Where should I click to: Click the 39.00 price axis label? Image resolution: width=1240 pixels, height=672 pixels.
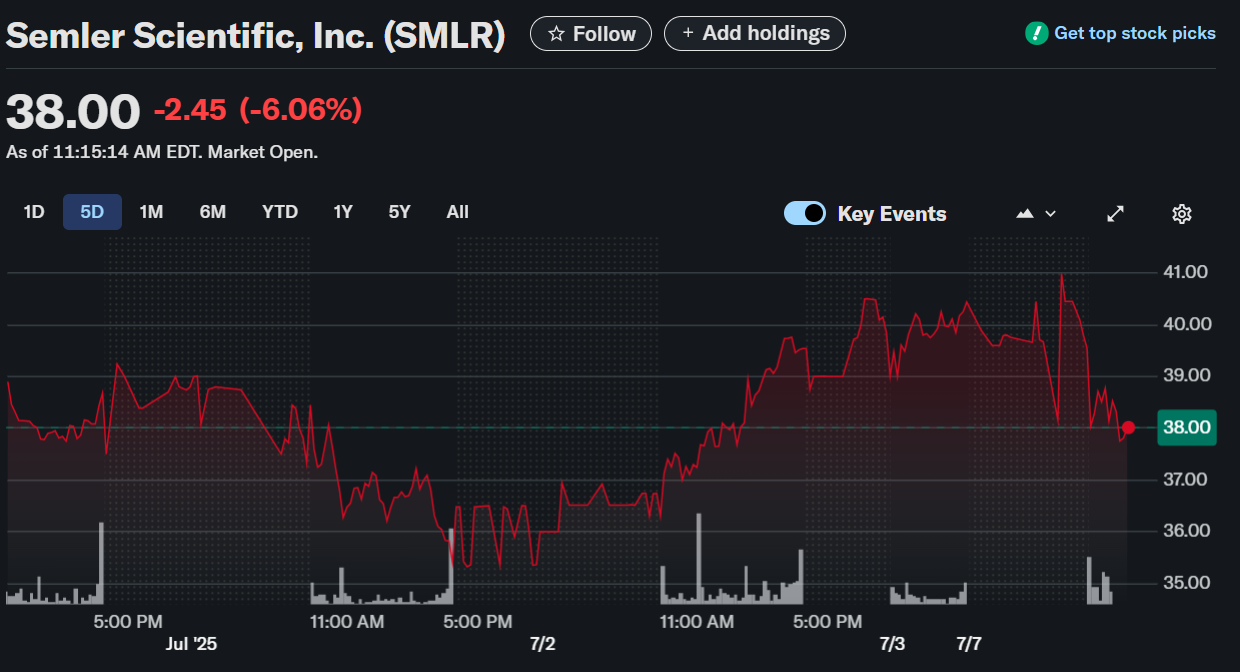(x=1185, y=376)
